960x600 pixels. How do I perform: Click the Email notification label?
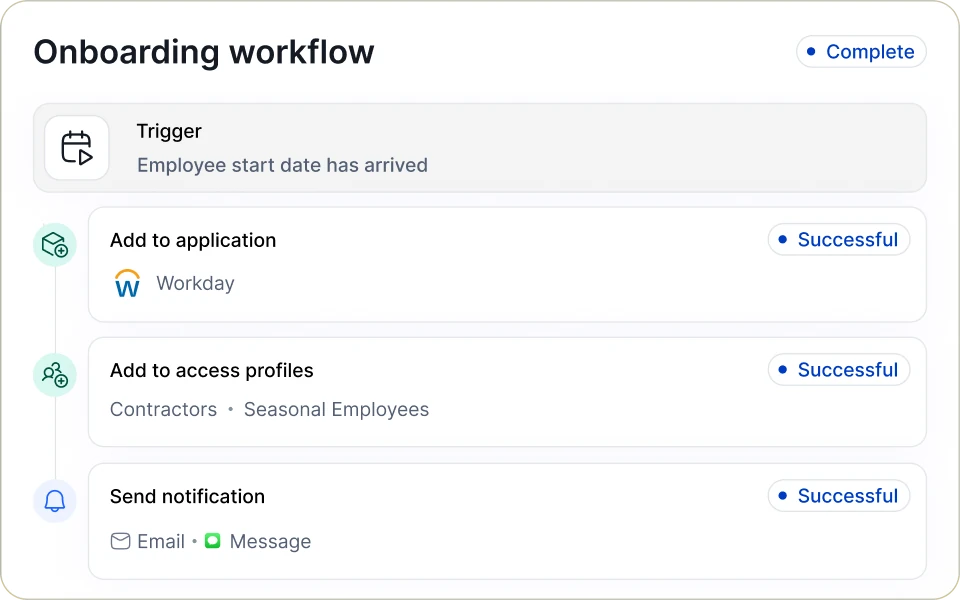click(161, 541)
